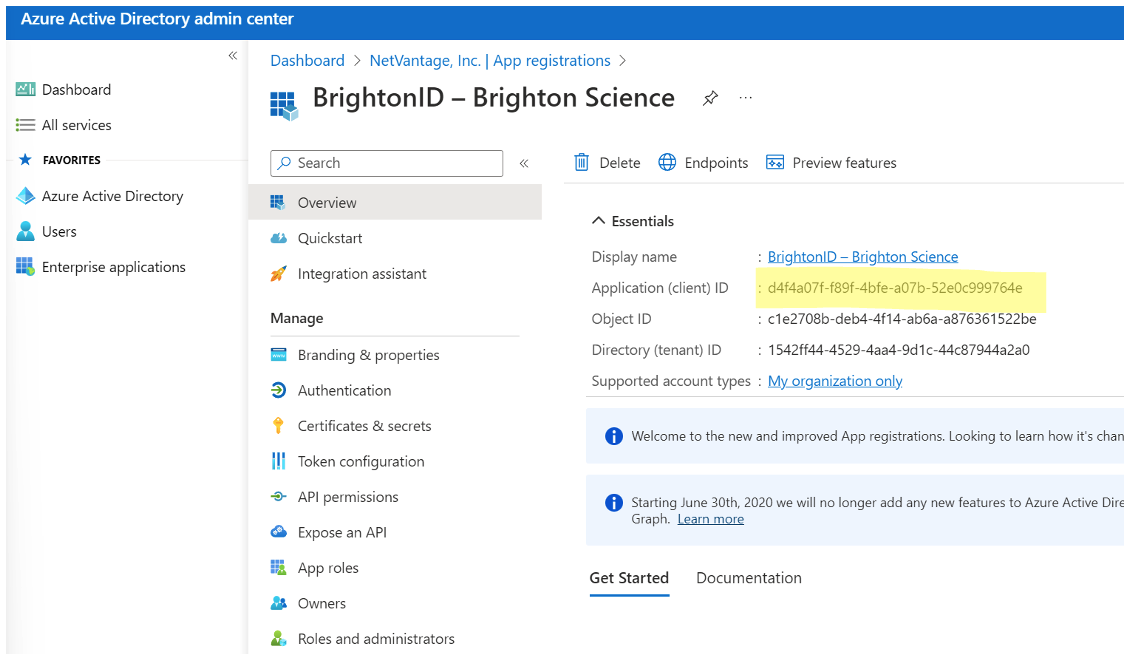
Task: Switch to the Documentation tab
Action: 748,578
